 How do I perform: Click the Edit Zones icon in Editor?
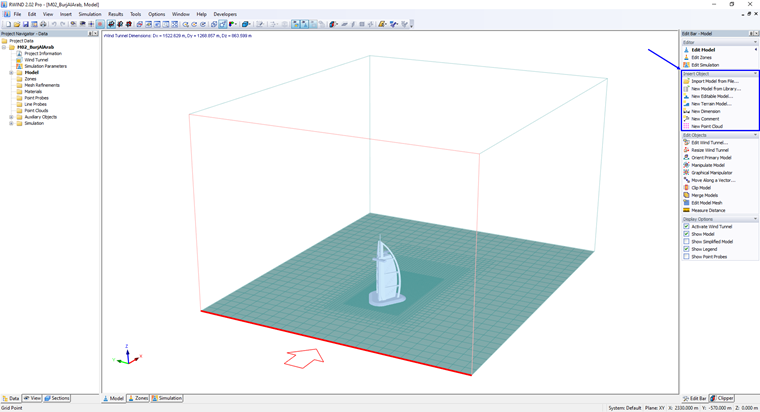686,57
